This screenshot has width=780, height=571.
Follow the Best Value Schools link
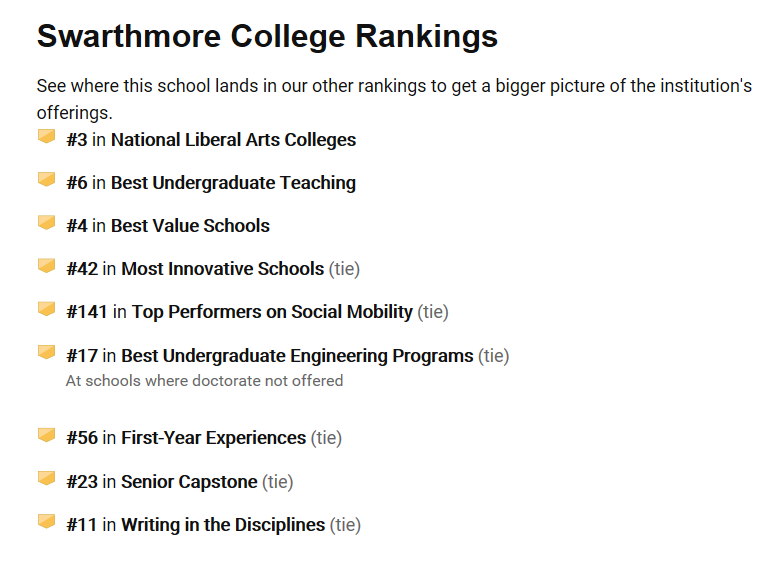click(190, 226)
